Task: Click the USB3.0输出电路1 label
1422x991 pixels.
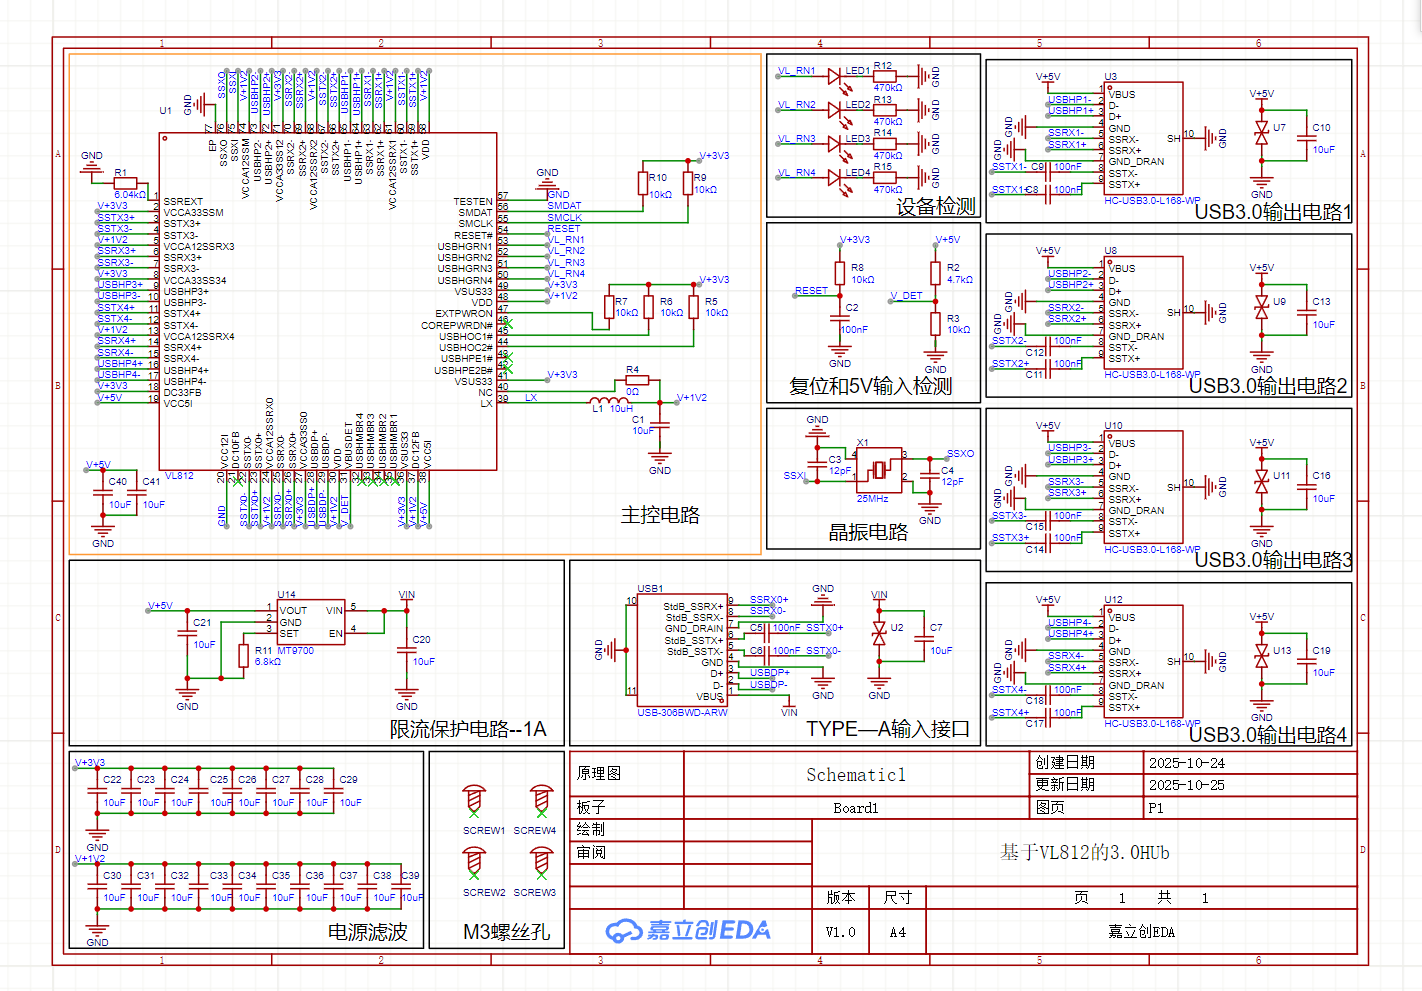Action: tap(1273, 212)
